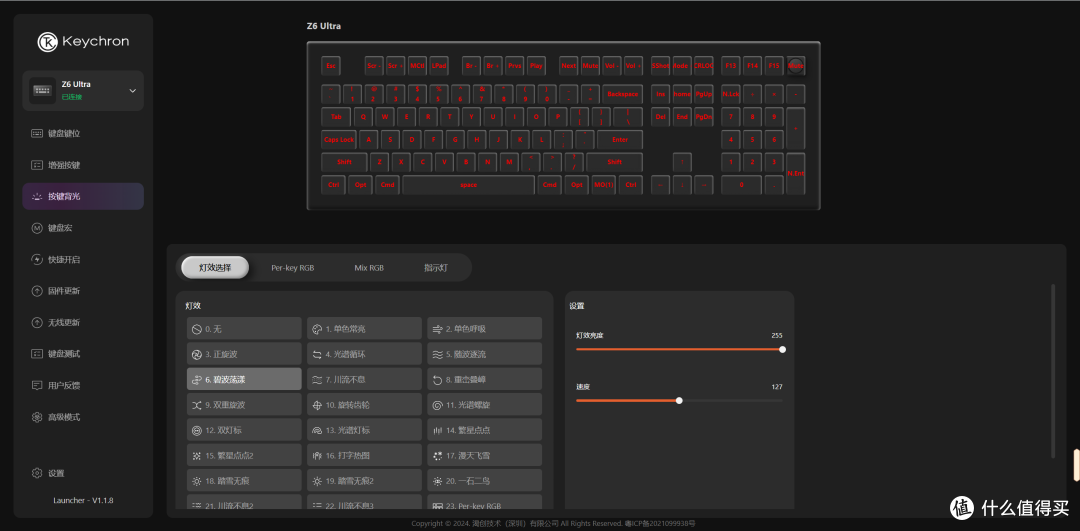Select the N.Ent numpad key
Viewport: 1080px width, 531px height.
click(x=796, y=174)
